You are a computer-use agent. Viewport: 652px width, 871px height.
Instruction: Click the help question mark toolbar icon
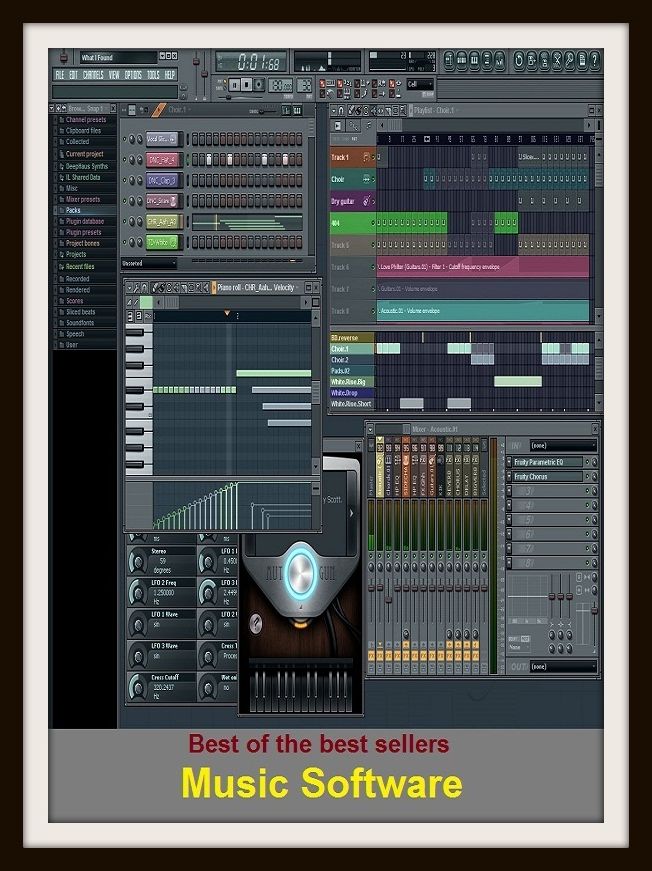tap(594, 60)
